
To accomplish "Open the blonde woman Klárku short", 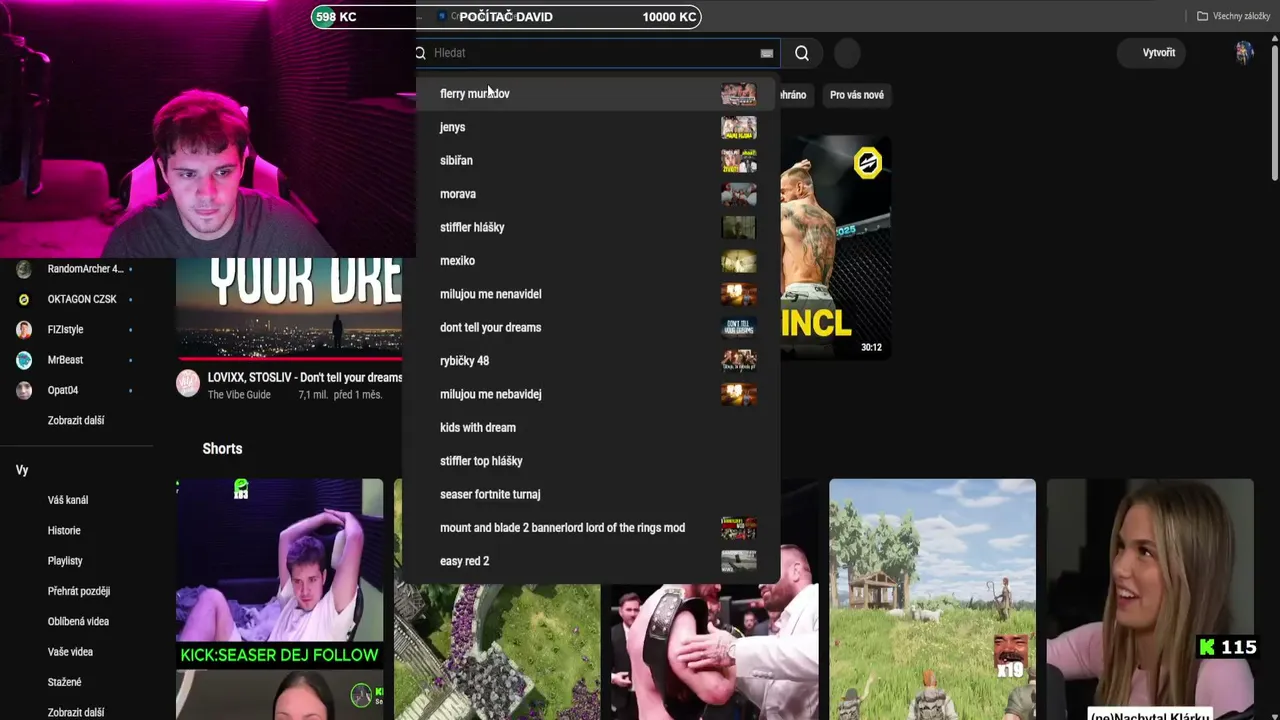I will coord(1150,599).
